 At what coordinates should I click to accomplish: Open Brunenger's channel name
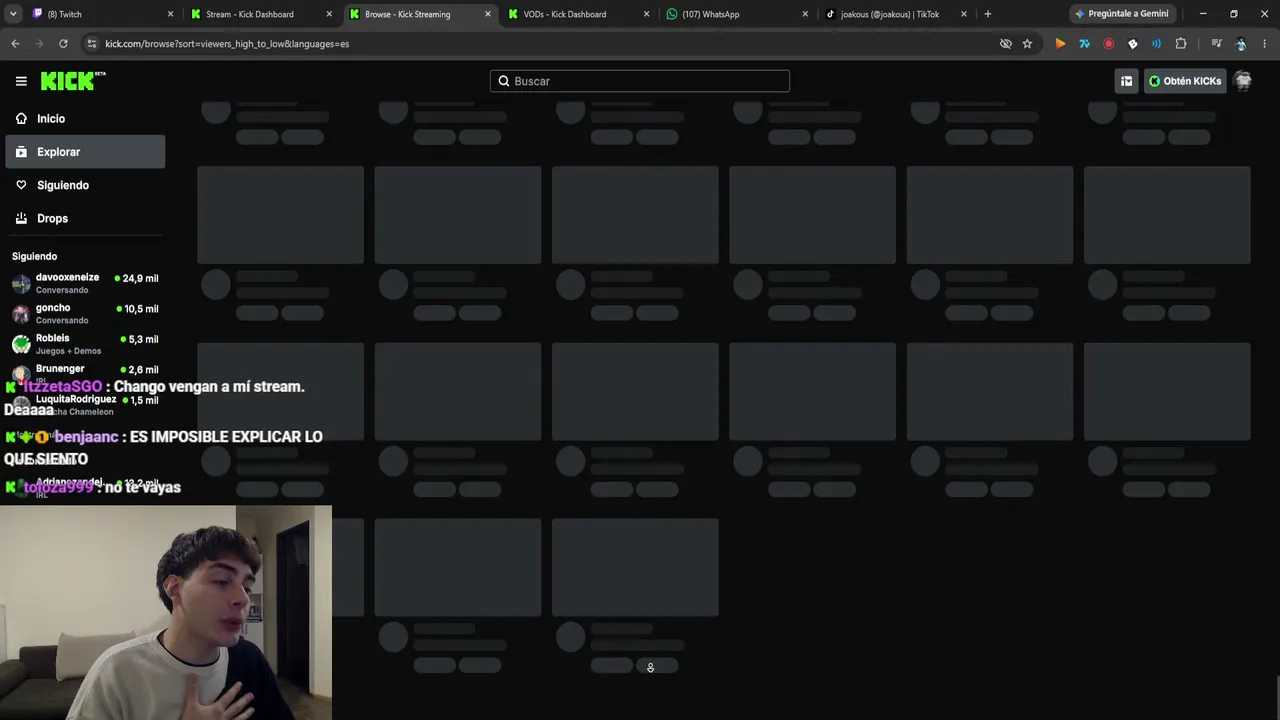(x=60, y=368)
